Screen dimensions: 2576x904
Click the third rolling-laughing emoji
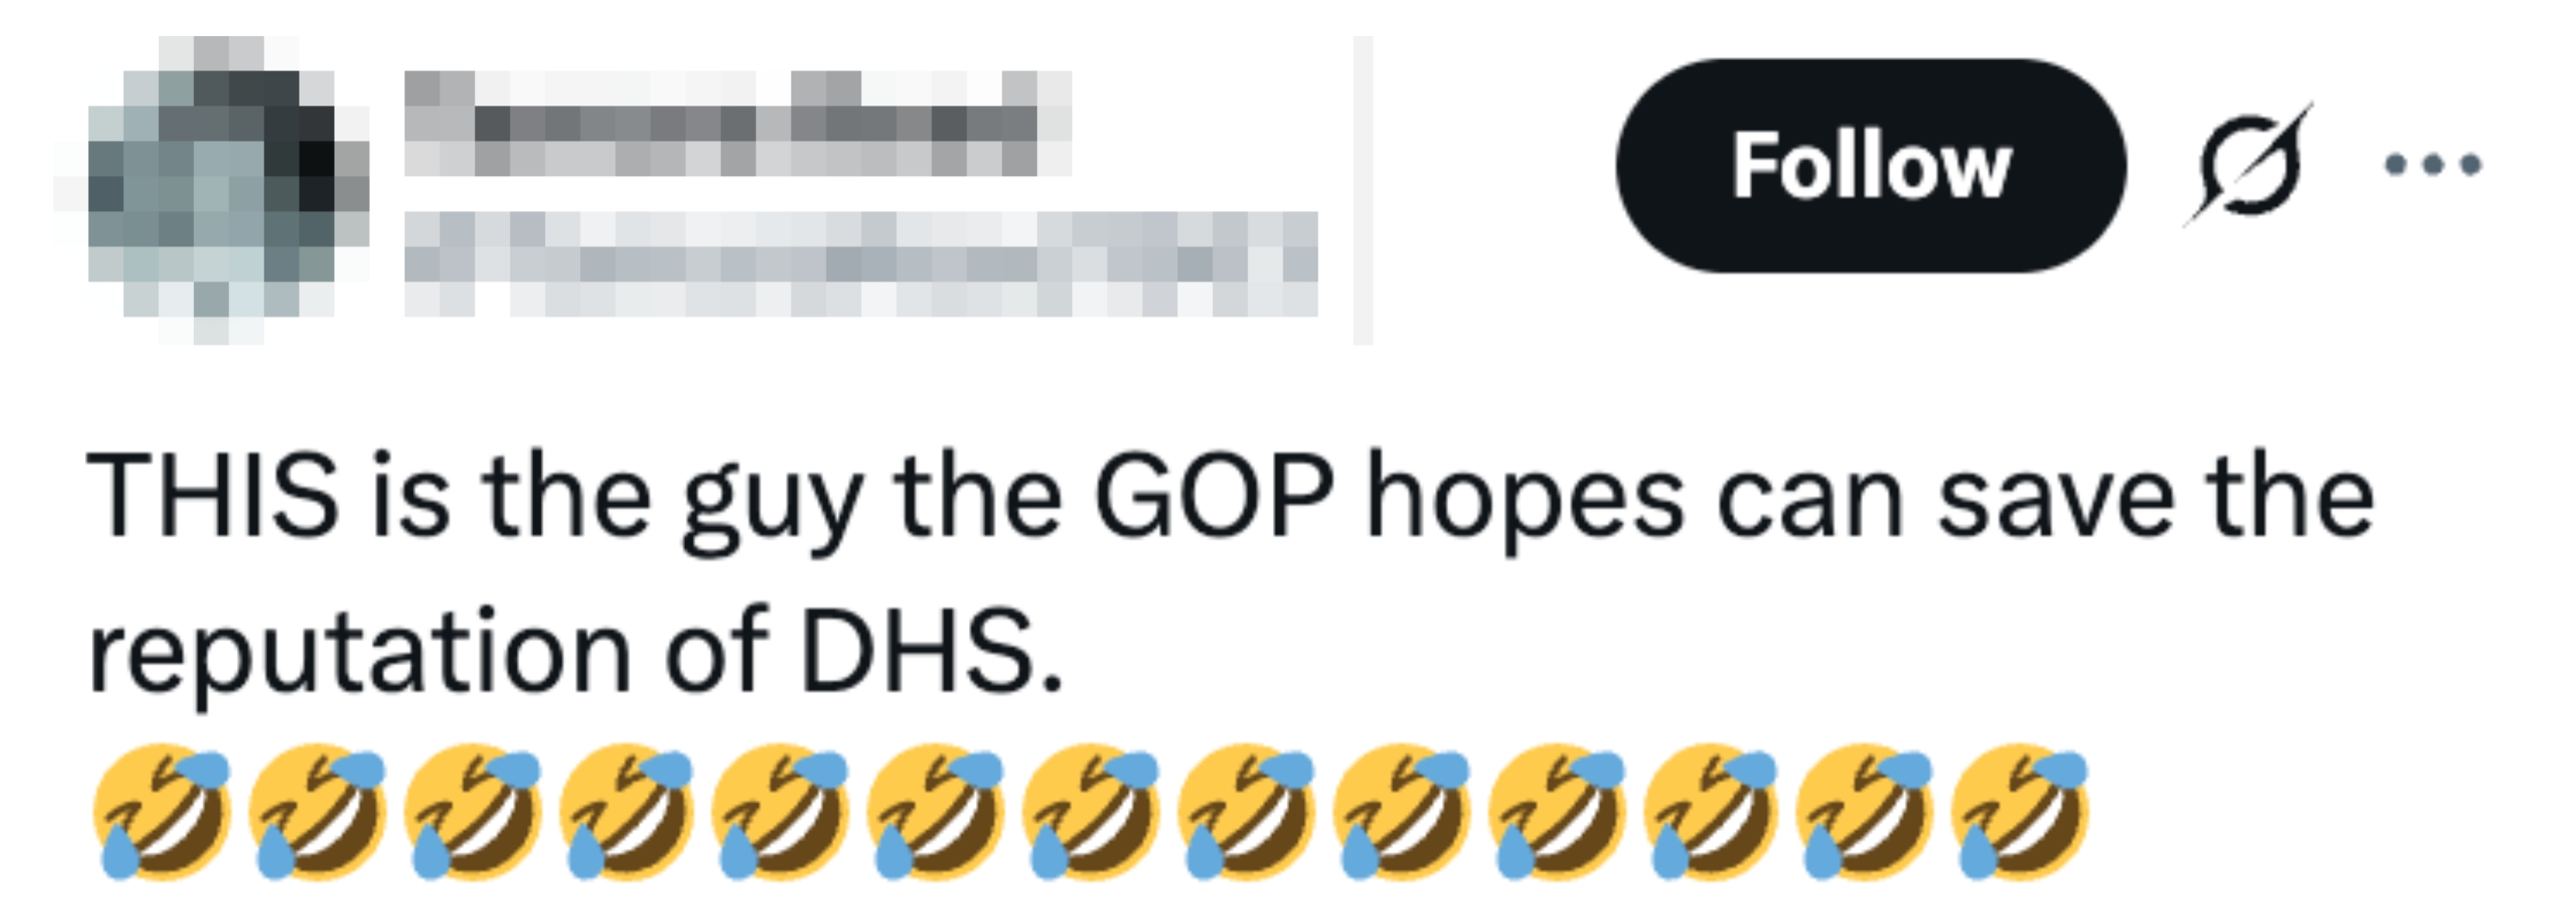click(471, 811)
